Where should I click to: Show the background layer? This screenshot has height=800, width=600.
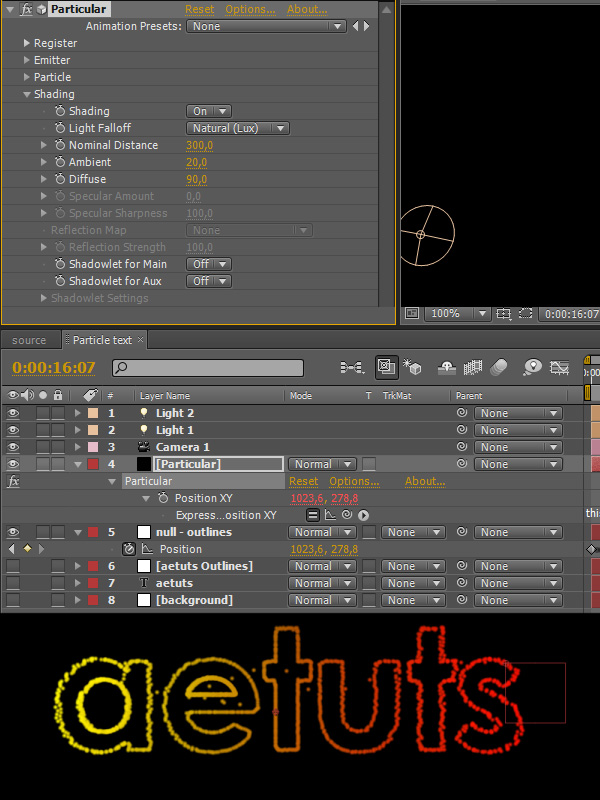click(x=13, y=600)
